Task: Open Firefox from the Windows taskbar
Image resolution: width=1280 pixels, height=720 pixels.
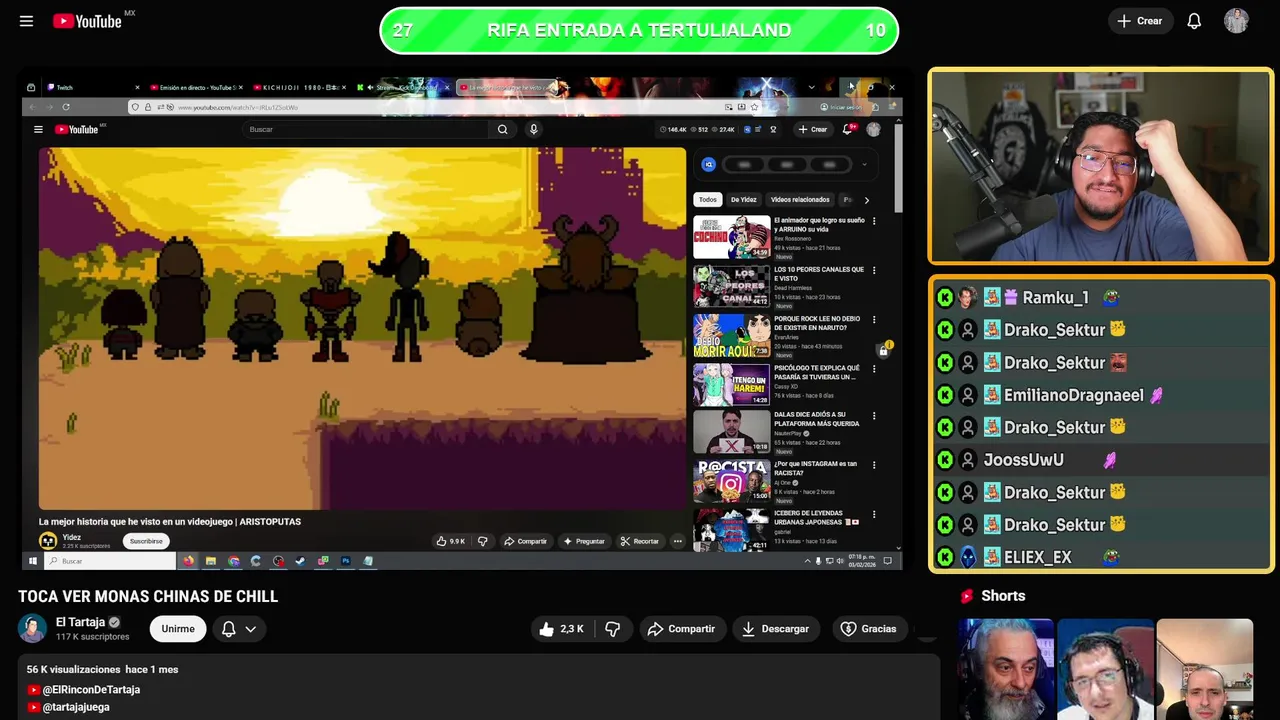Action: coord(188,561)
